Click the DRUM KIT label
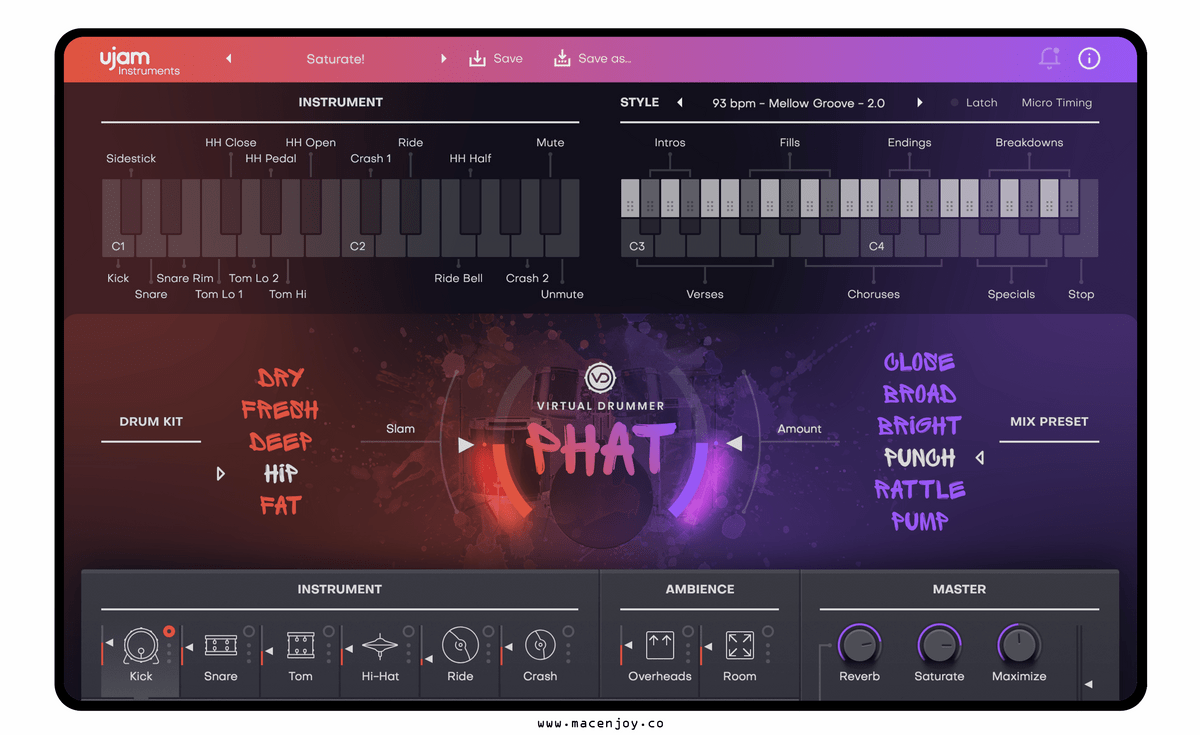The height and width of the screenshot is (735, 1200). point(151,422)
